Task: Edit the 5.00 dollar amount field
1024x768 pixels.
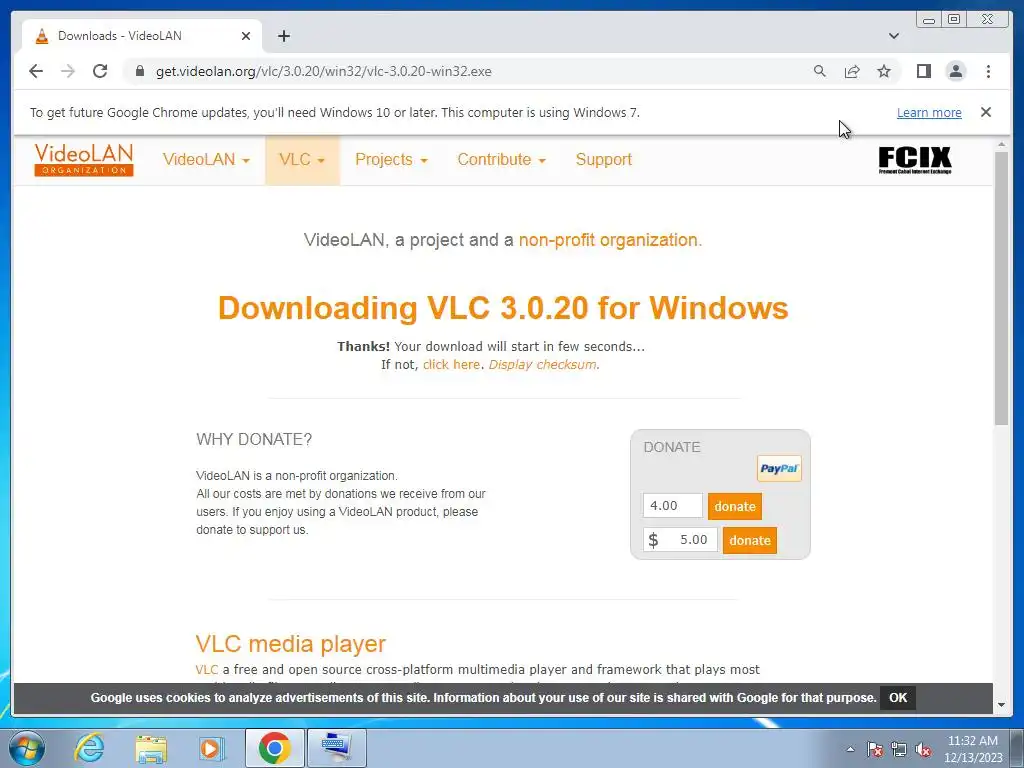Action: pos(680,540)
